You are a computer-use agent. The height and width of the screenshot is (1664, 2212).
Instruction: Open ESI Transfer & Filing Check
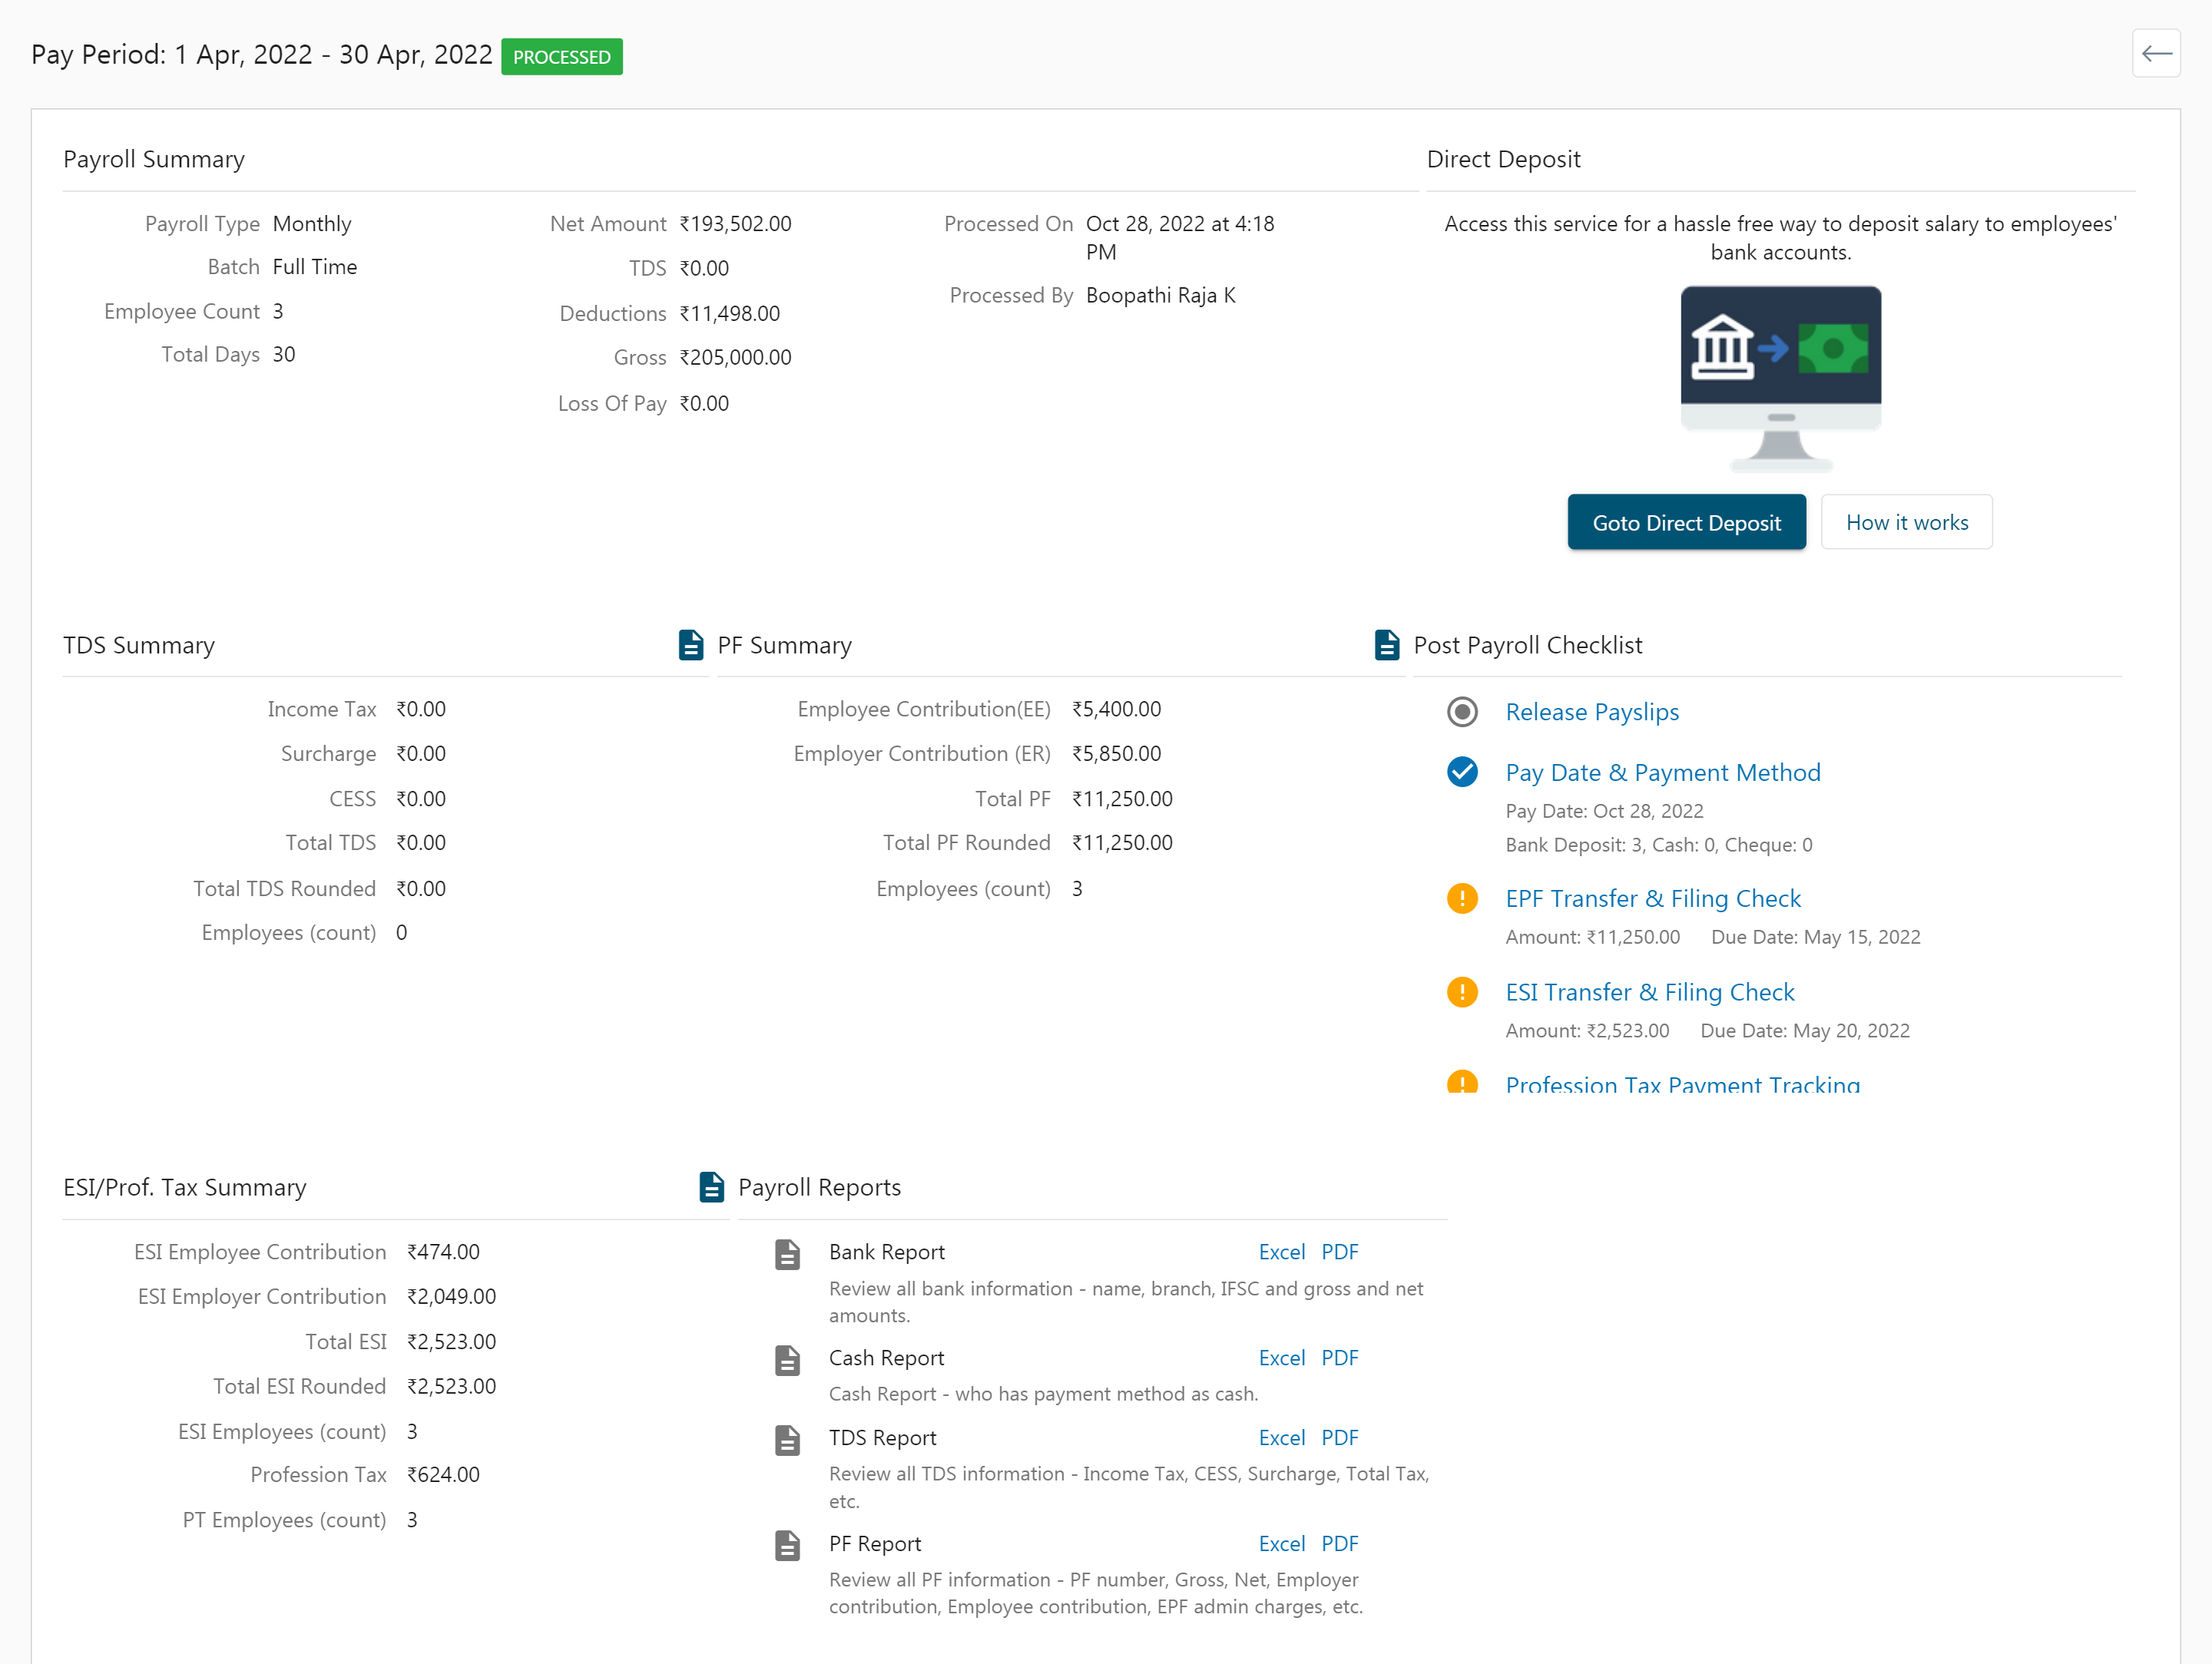click(x=1650, y=992)
